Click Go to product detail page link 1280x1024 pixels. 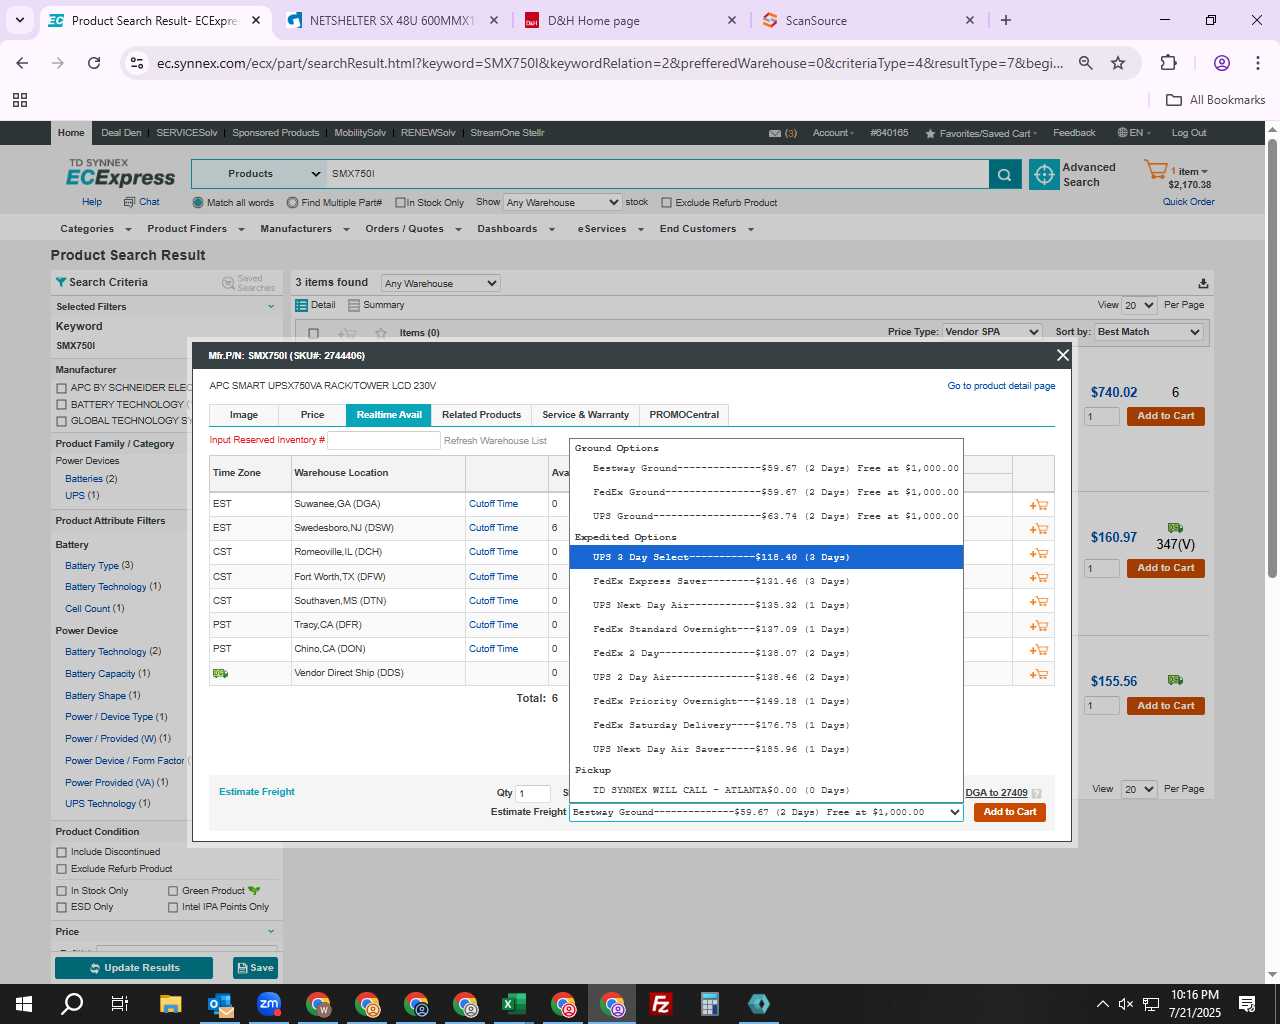1001,386
